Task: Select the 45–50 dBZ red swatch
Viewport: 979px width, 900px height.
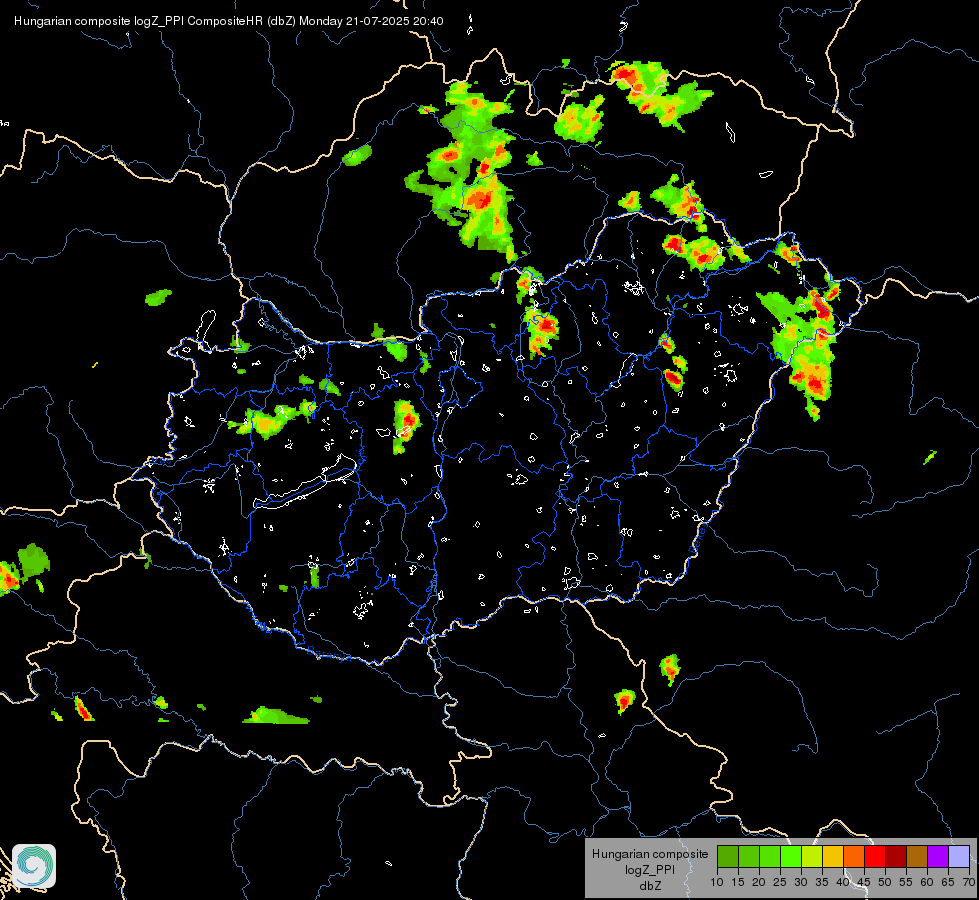Action: [875, 856]
